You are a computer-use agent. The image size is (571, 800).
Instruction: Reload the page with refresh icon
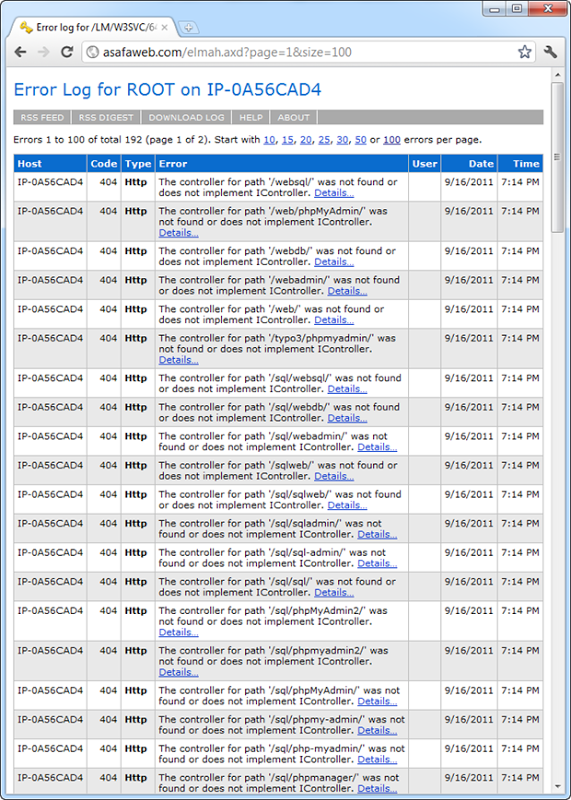(x=66, y=52)
